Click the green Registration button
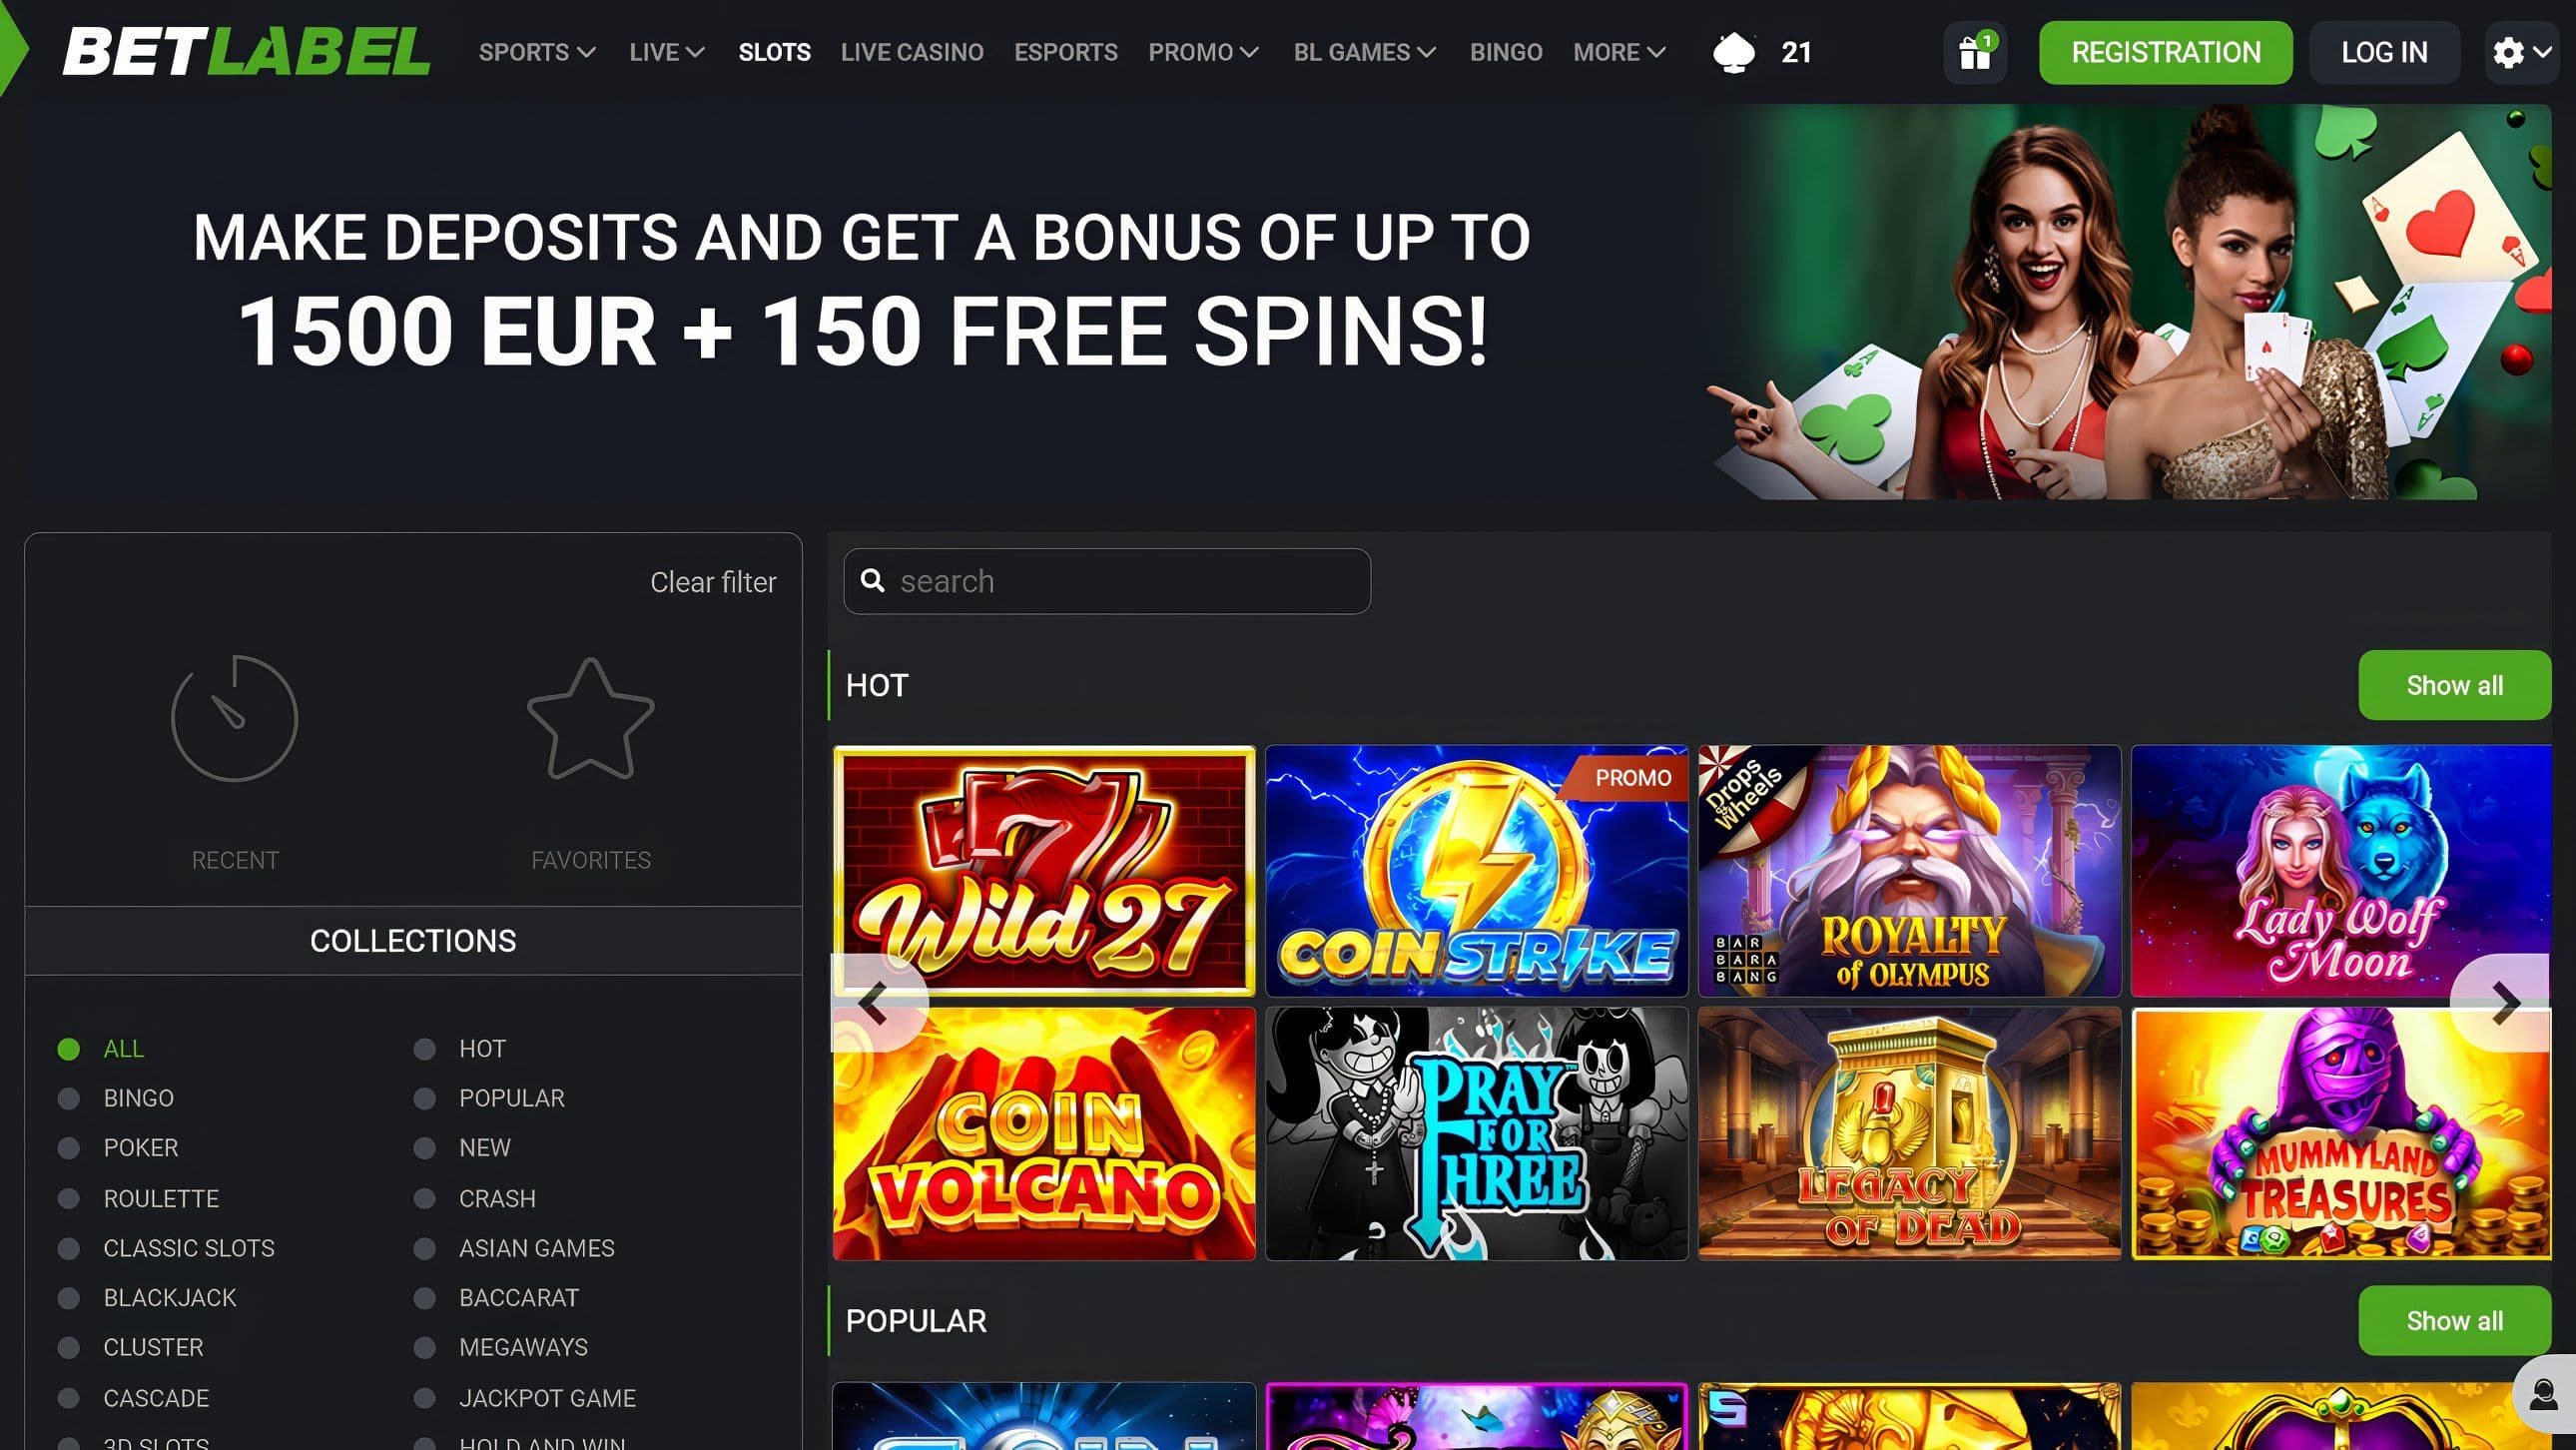 point(2166,52)
